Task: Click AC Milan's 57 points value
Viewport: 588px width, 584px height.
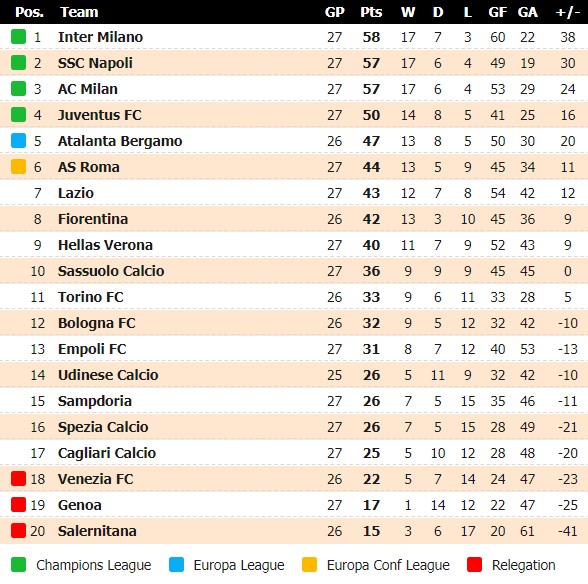Action: [371, 89]
